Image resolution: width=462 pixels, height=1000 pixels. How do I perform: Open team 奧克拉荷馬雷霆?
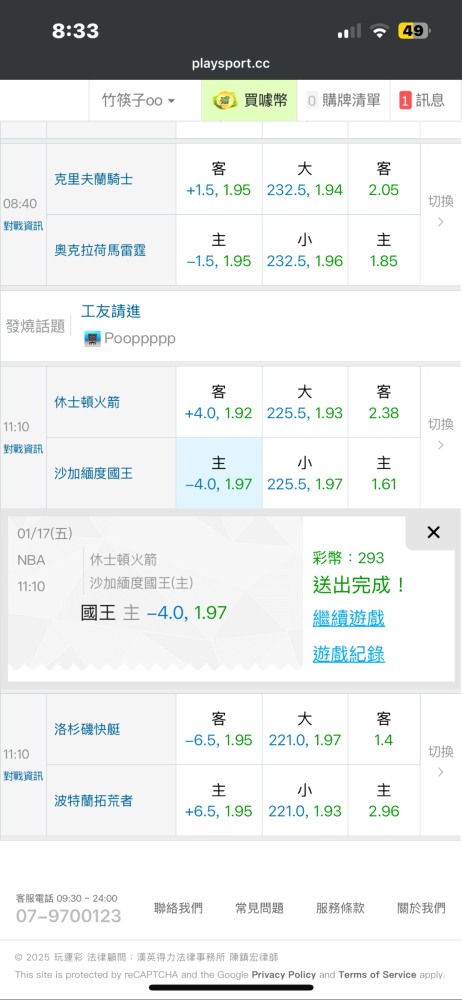coord(100,250)
